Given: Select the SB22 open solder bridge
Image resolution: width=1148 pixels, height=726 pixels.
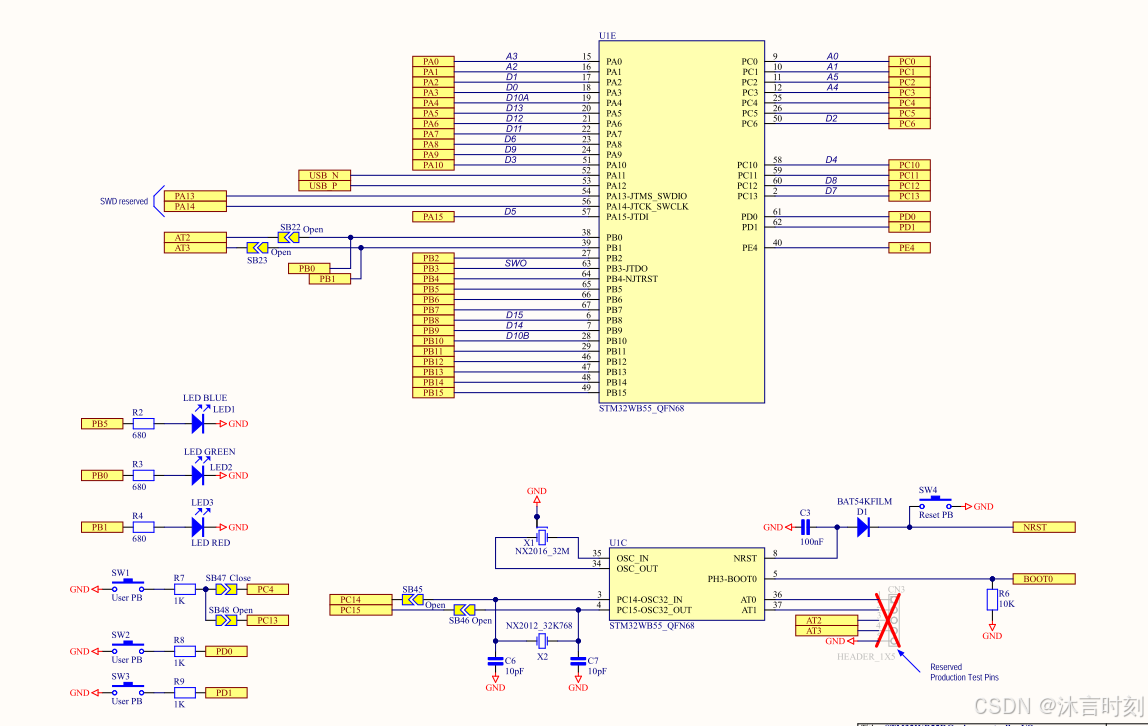Looking at the screenshot, I should click(x=288, y=237).
